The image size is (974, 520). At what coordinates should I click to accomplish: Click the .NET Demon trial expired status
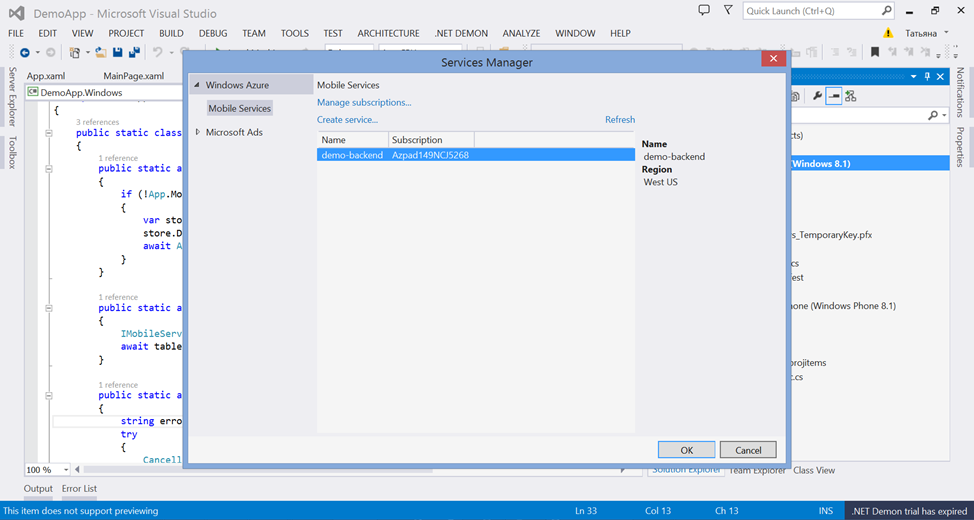pos(909,511)
